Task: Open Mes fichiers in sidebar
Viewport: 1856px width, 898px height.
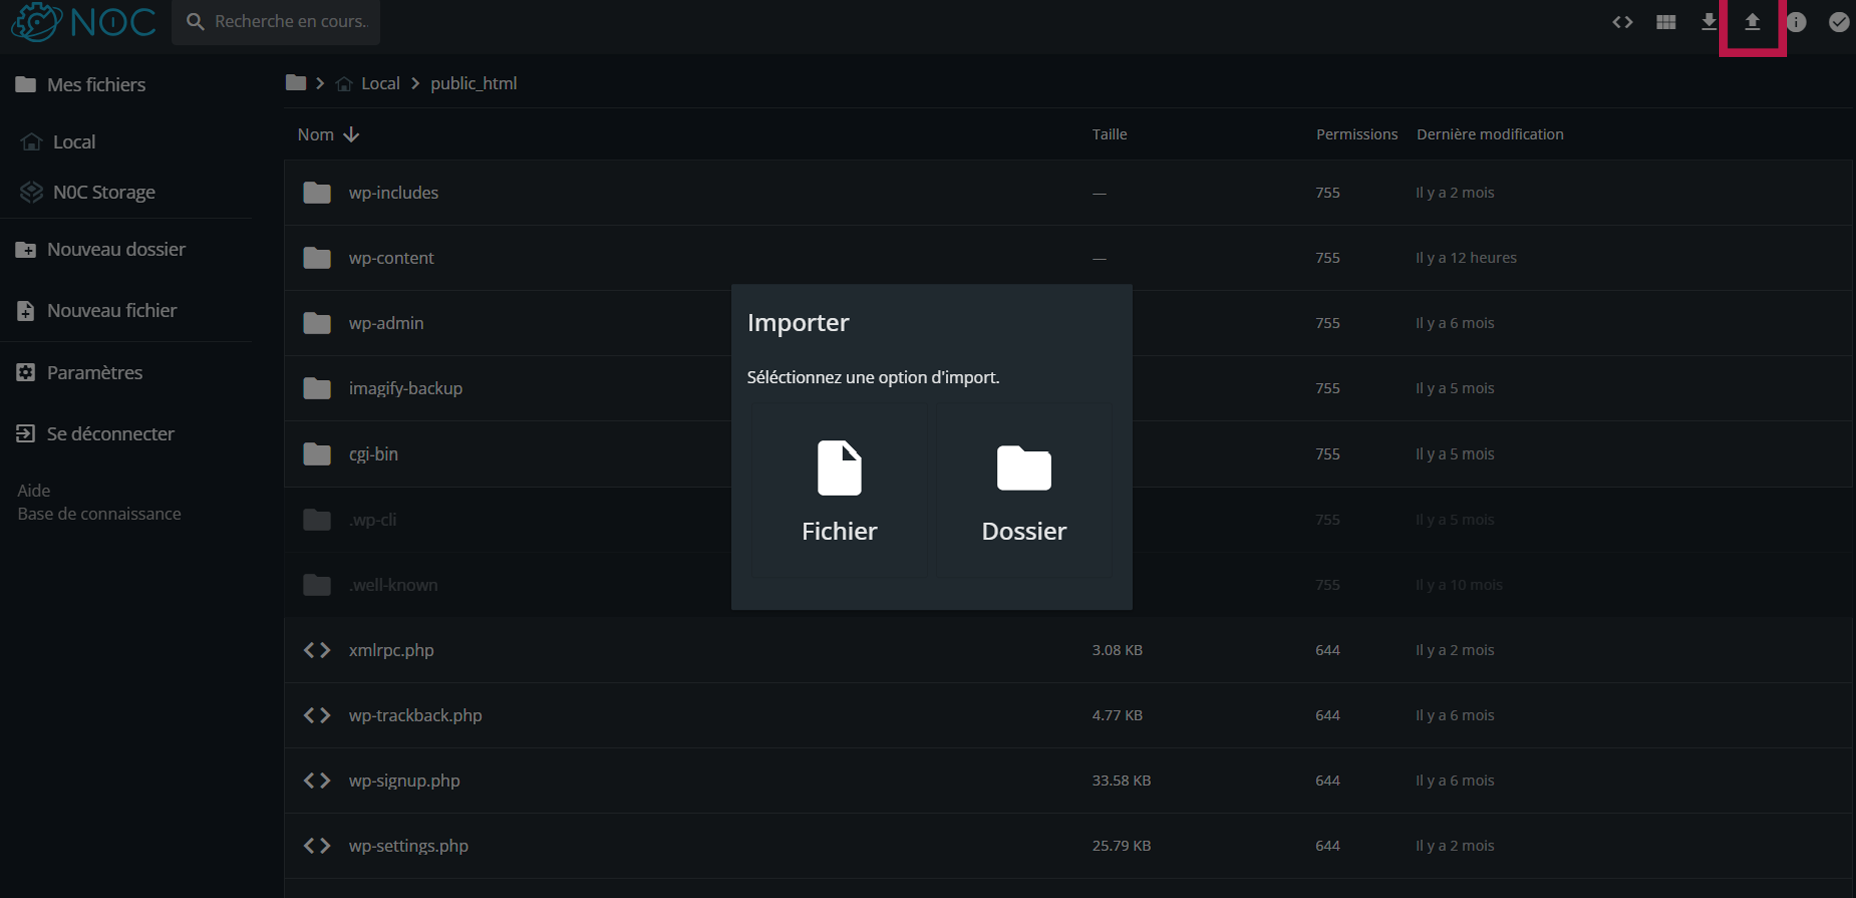Action: tap(81, 85)
